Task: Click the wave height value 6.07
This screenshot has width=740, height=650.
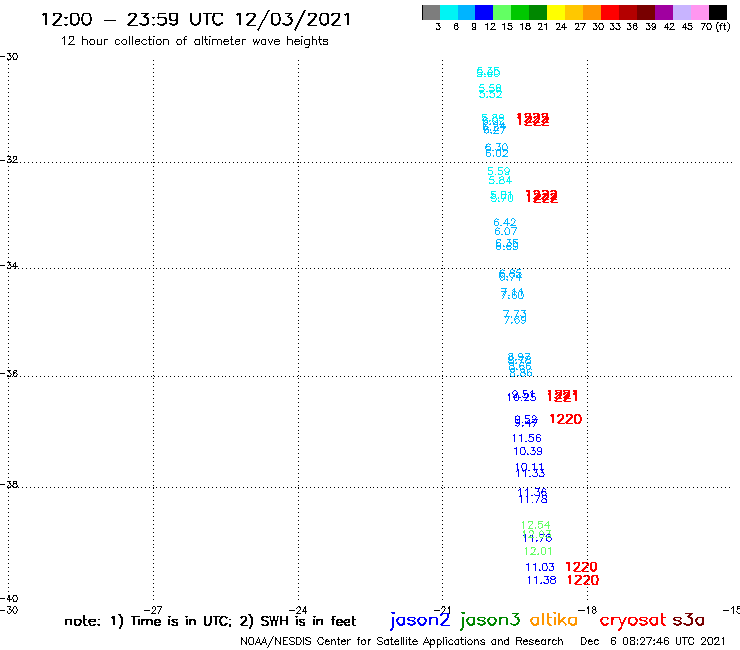Action: pos(506,231)
